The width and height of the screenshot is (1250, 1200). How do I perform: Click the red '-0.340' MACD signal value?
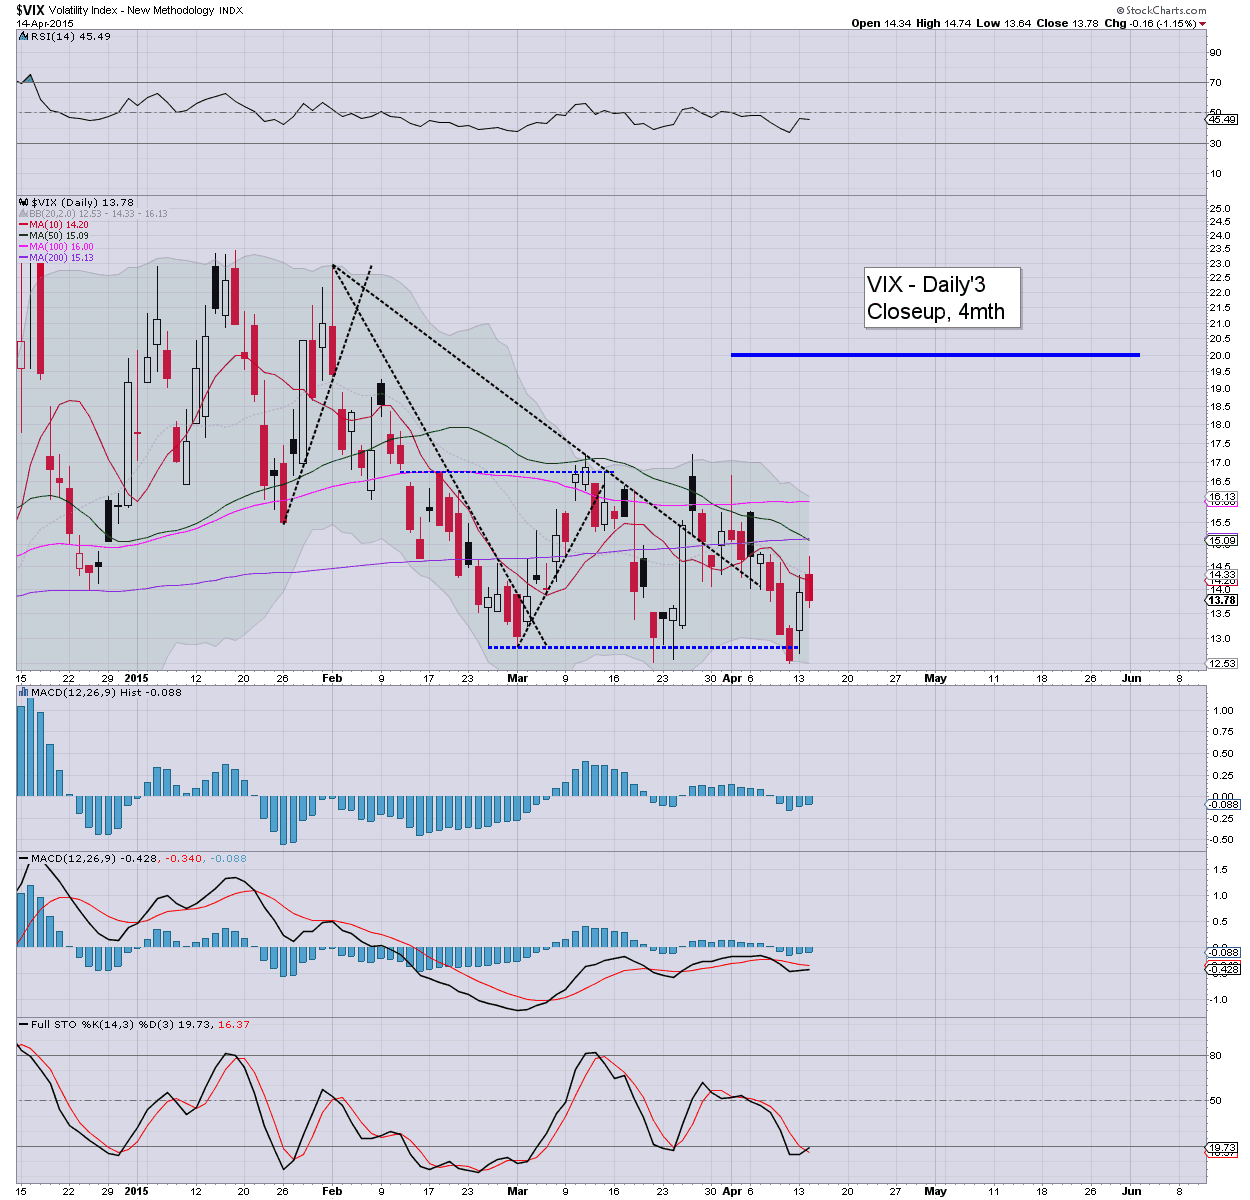183,859
